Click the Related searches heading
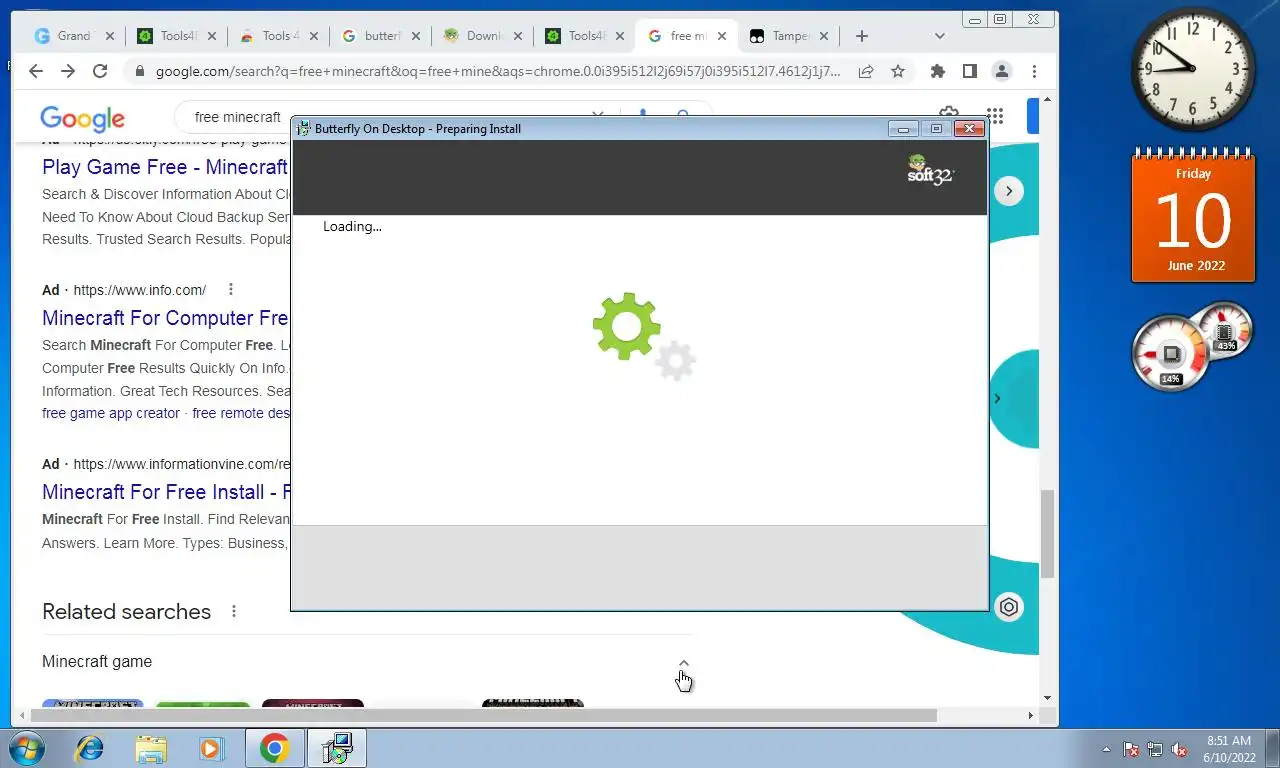The height and width of the screenshot is (768, 1280). click(x=127, y=611)
